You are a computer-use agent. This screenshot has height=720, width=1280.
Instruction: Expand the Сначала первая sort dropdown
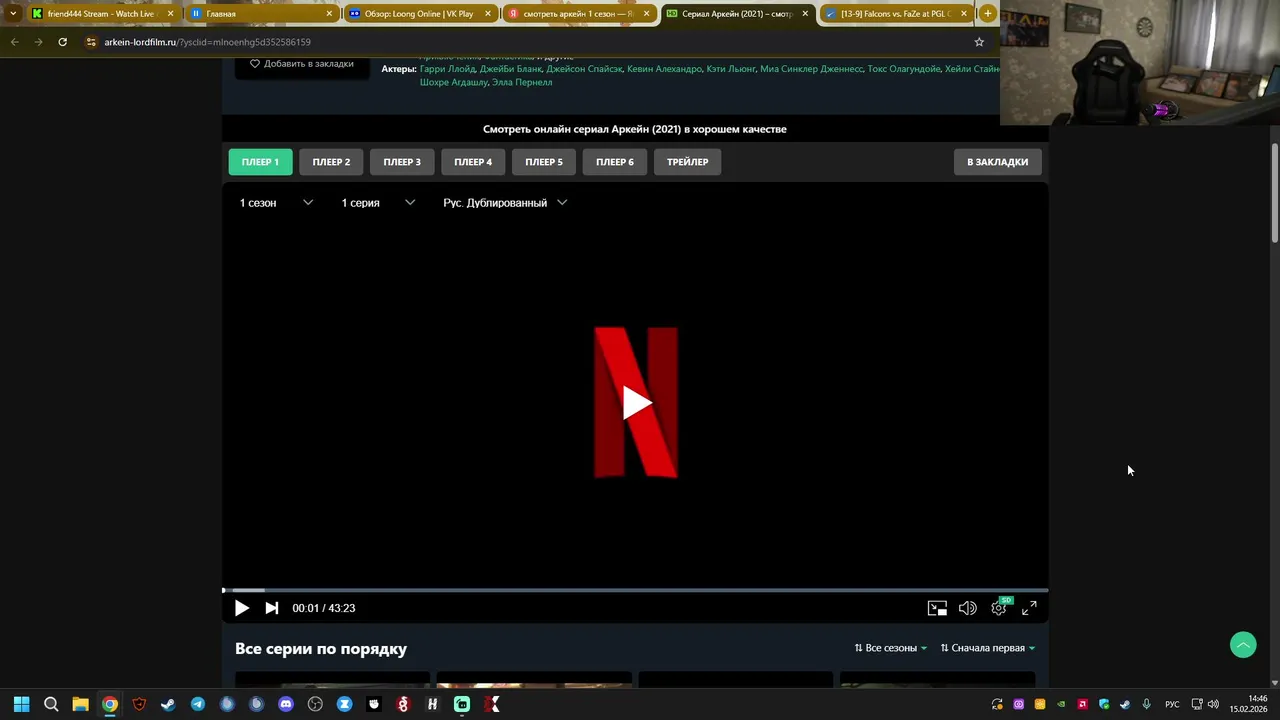(x=987, y=648)
